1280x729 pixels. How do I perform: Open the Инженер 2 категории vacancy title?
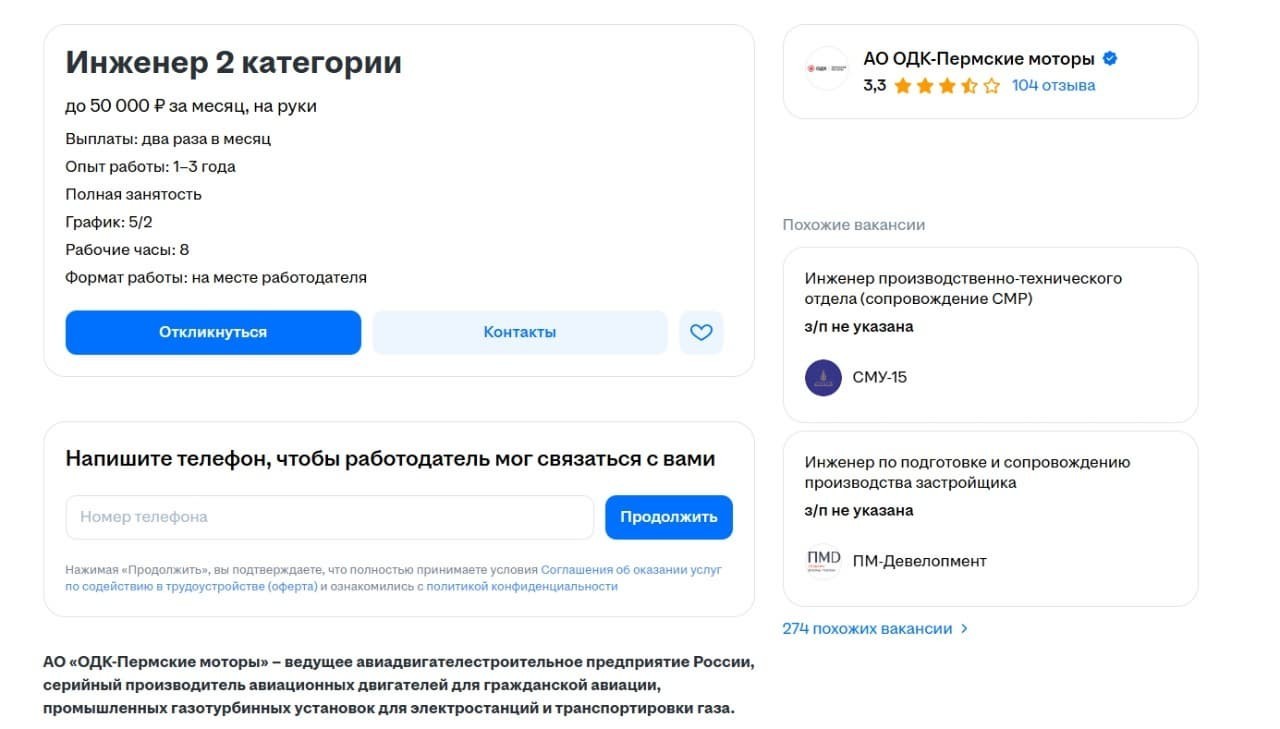[233, 62]
